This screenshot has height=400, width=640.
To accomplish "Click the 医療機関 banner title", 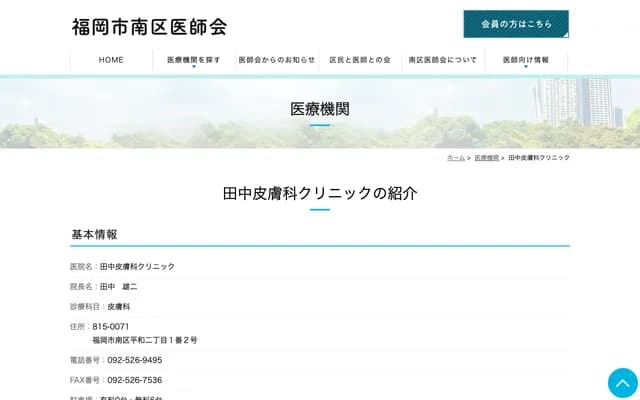I will pos(320,109).
